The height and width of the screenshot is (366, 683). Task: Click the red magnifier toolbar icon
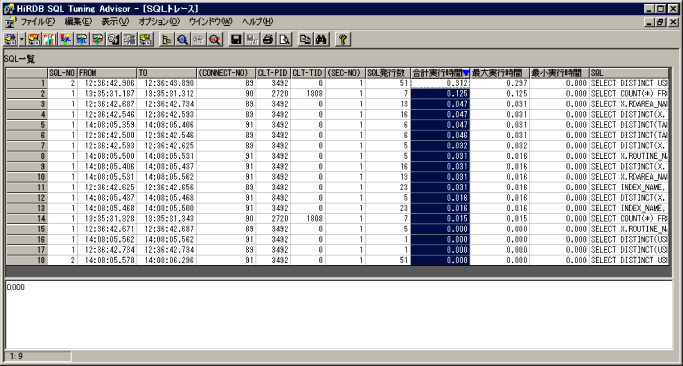pyautogui.click(x=214, y=40)
